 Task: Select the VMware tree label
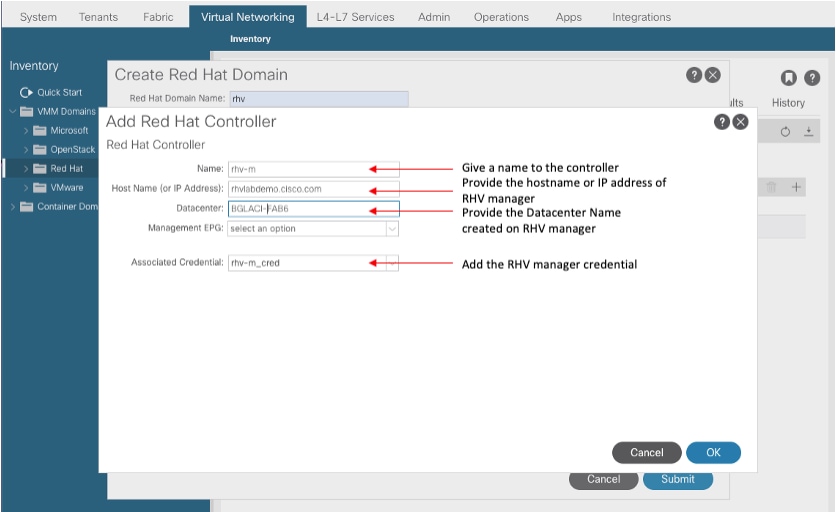pos(67,188)
